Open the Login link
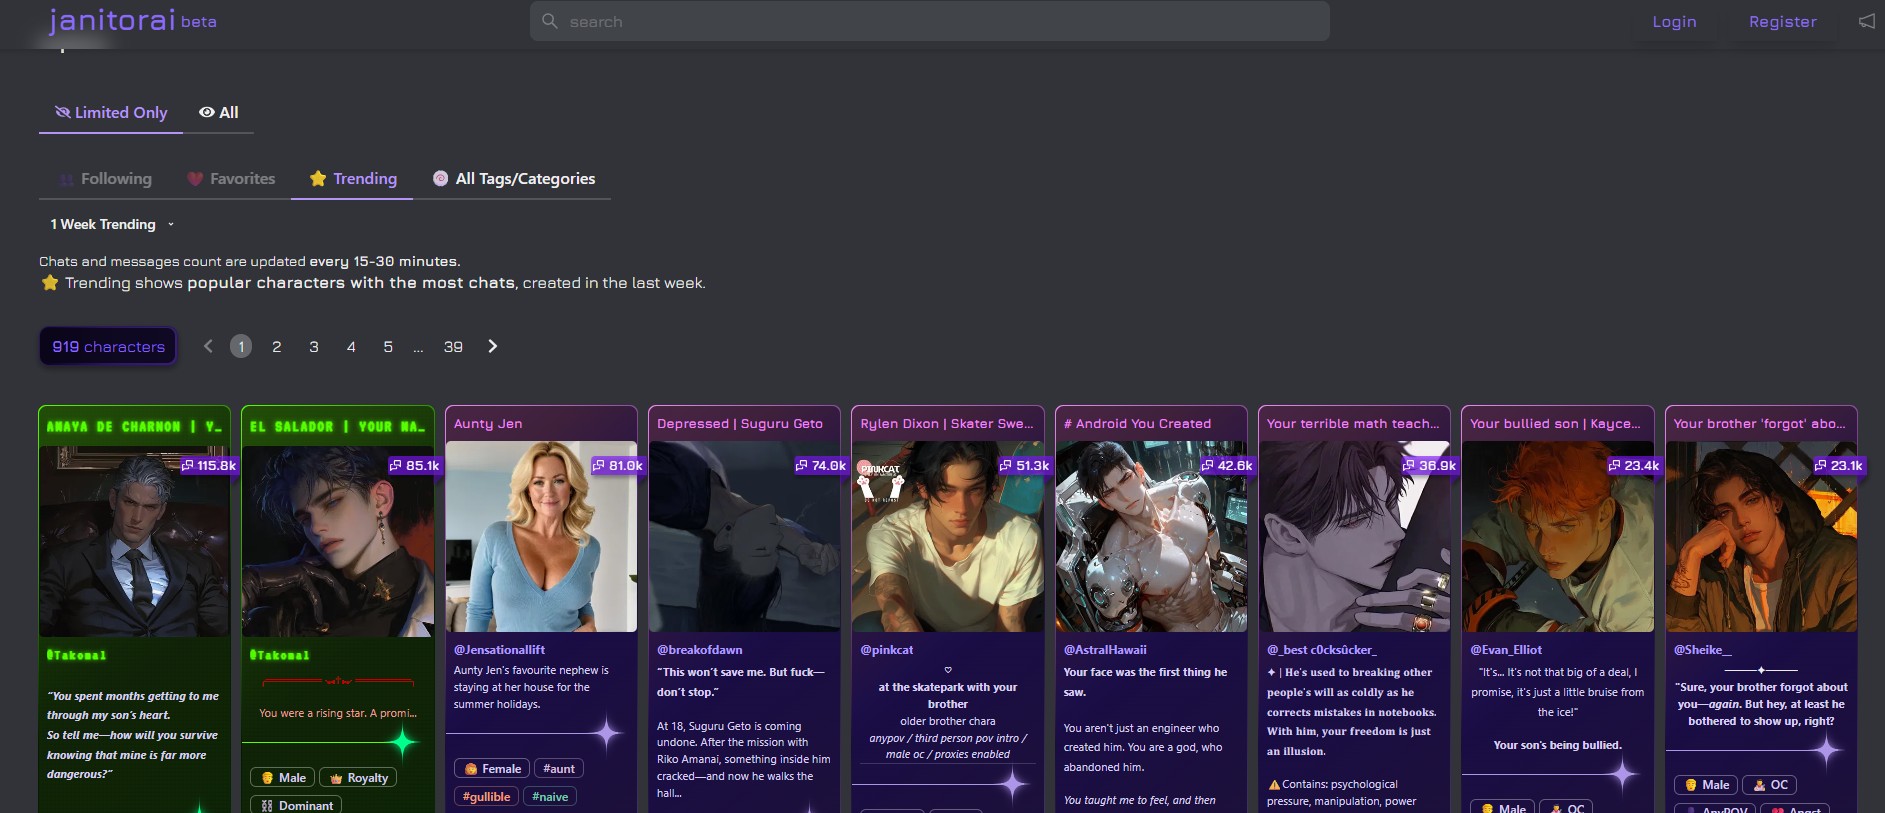 (1674, 21)
